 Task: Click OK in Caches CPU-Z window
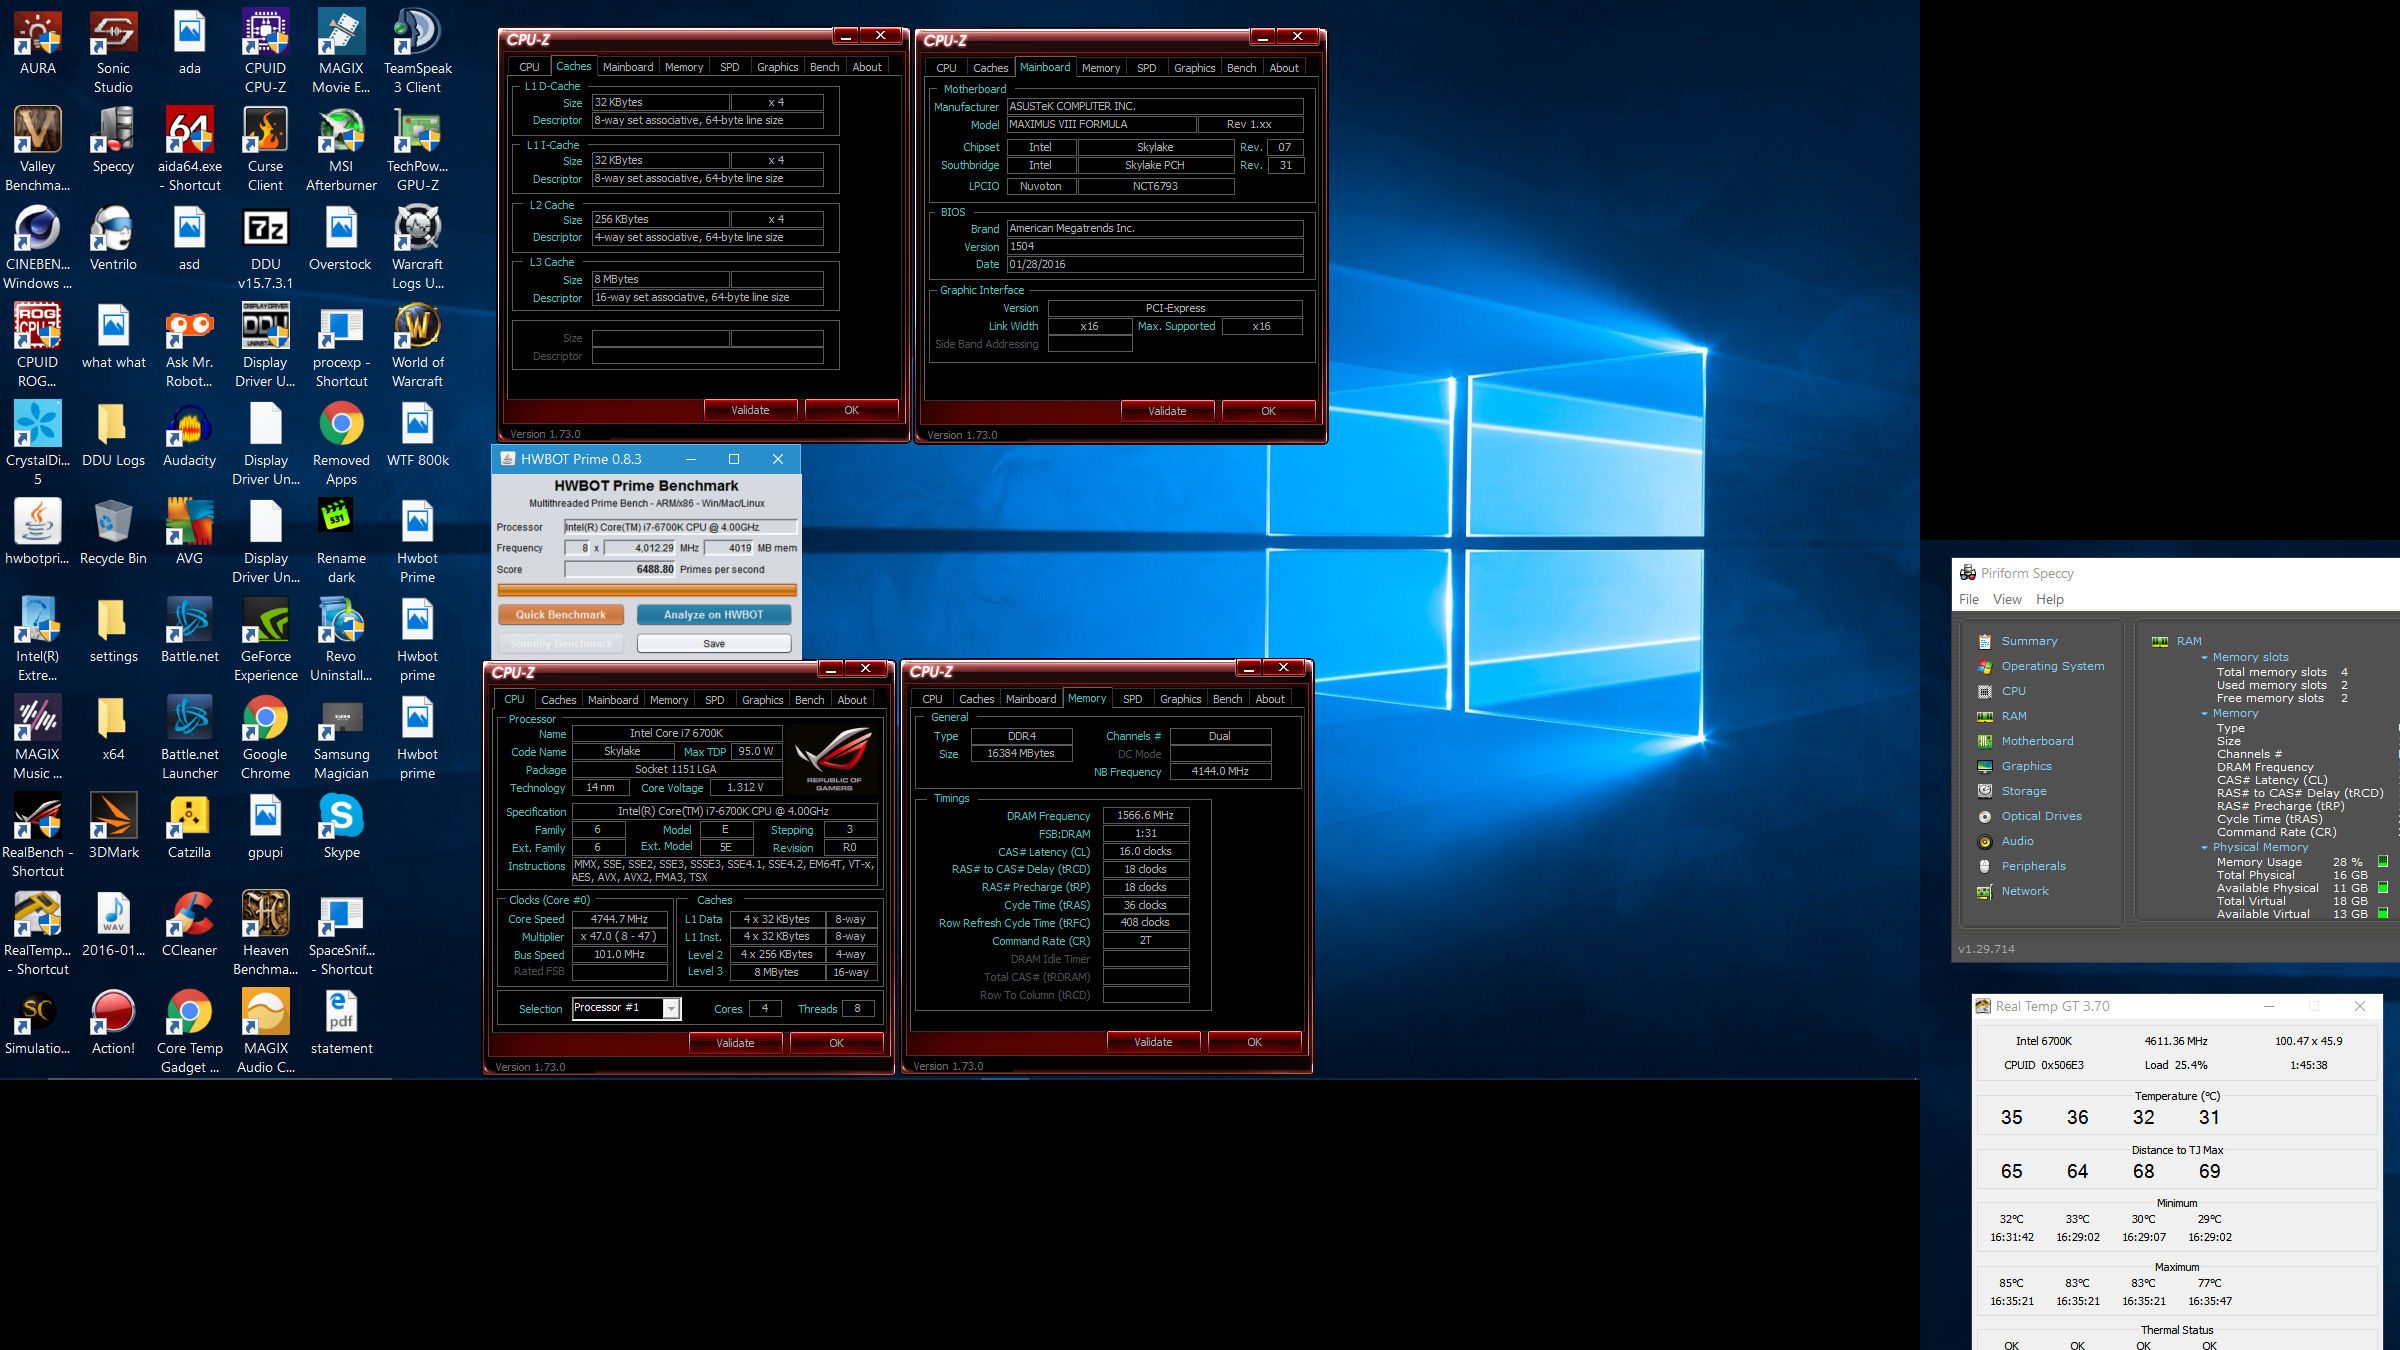(851, 410)
